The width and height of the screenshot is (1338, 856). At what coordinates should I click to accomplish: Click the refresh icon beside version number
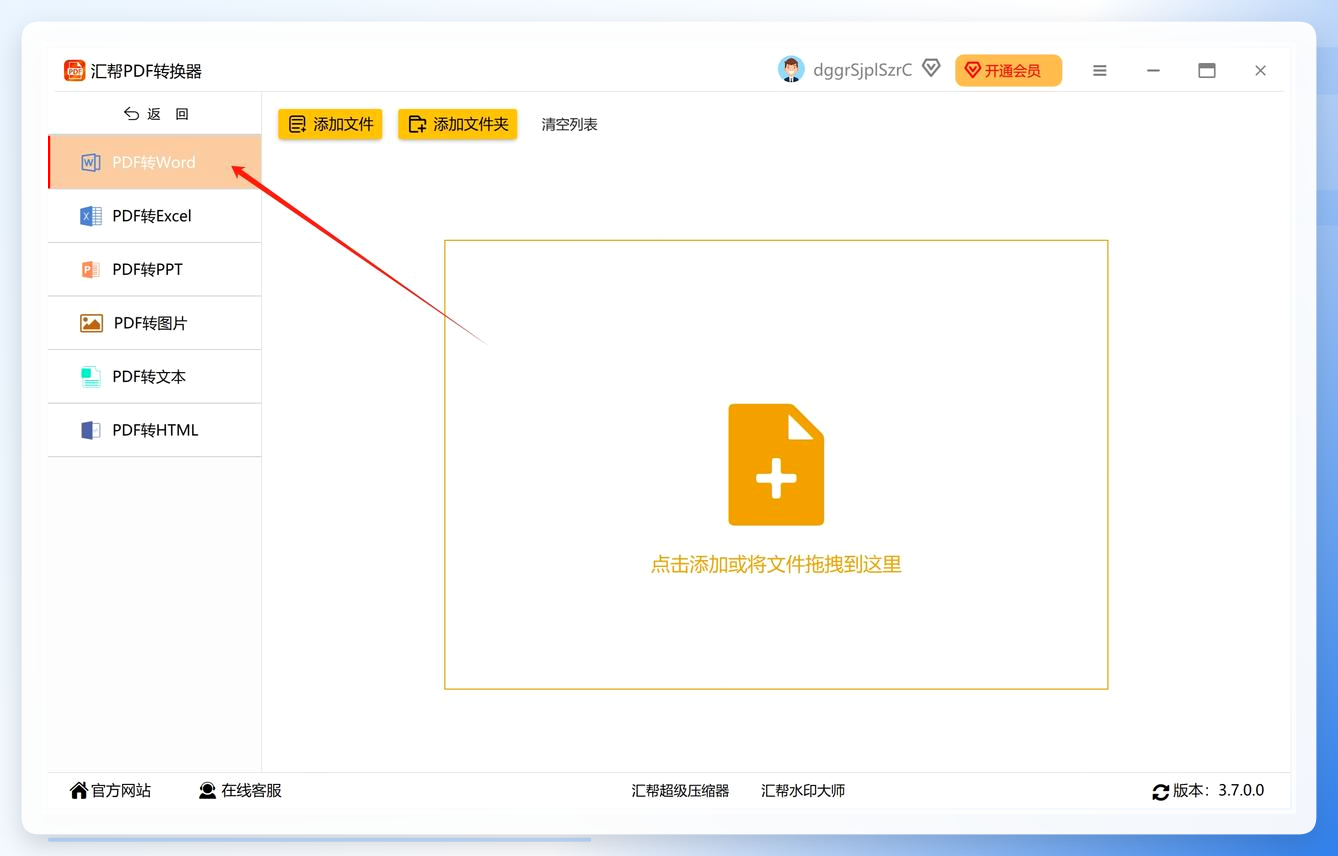[1161, 792]
